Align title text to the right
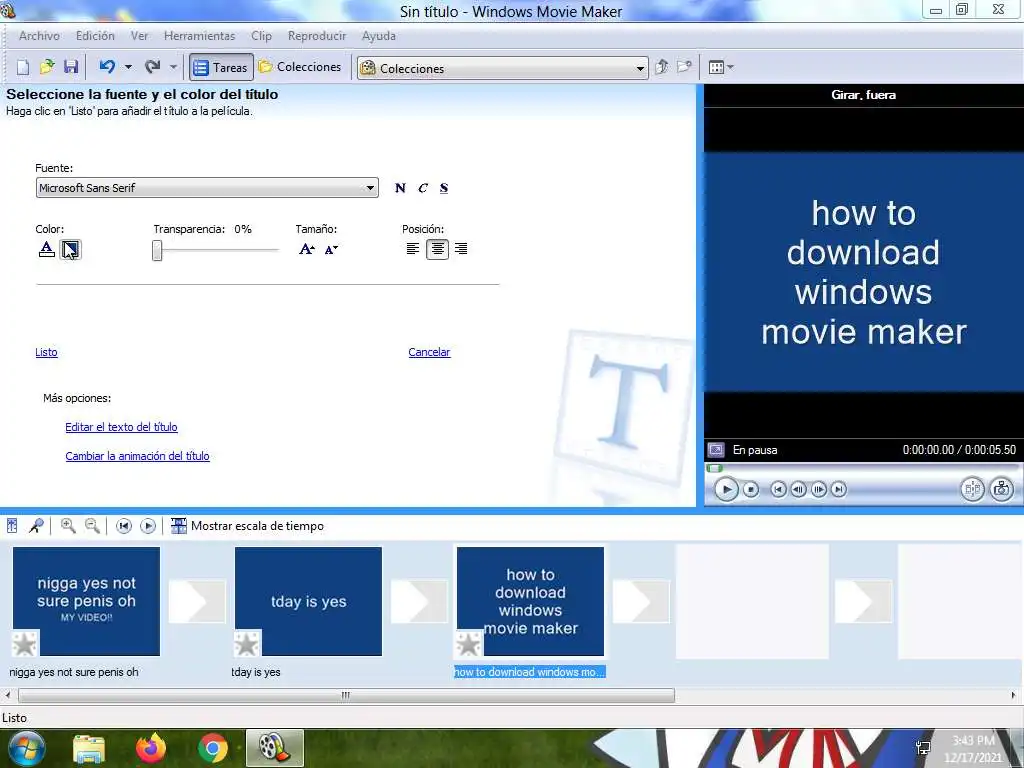 click(x=461, y=249)
